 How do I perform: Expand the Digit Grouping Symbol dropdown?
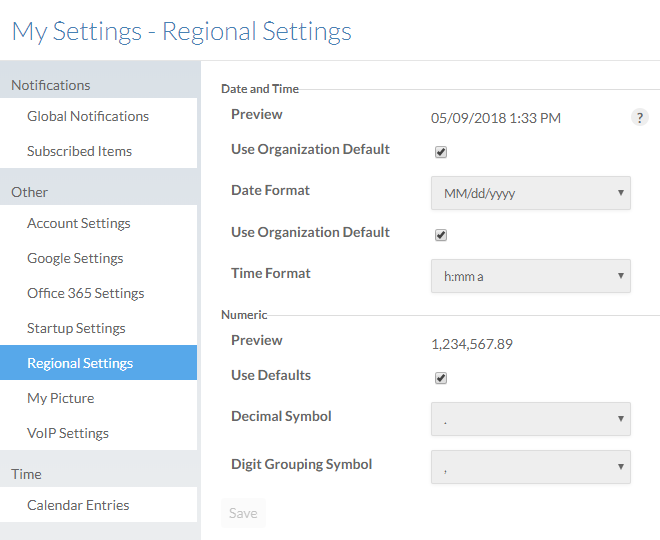click(x=530, y=467)
